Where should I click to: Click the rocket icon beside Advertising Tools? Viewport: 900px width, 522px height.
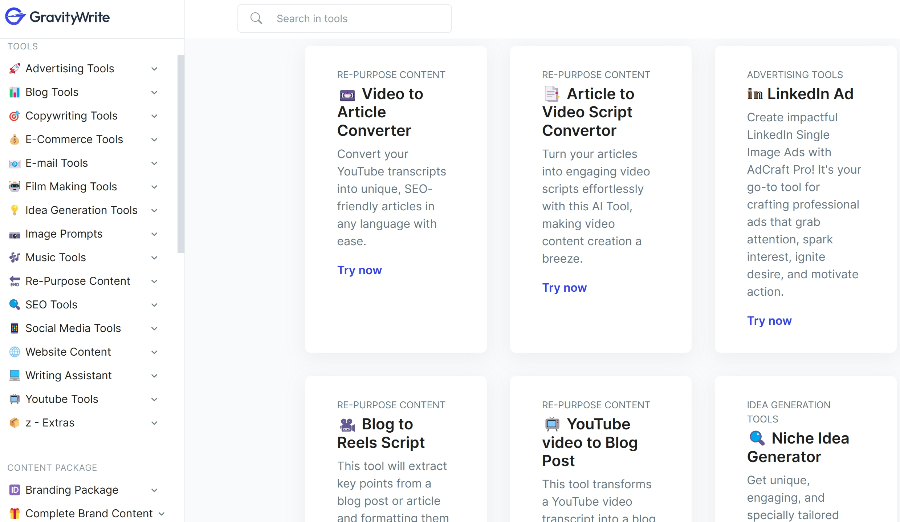click(15, 69)
